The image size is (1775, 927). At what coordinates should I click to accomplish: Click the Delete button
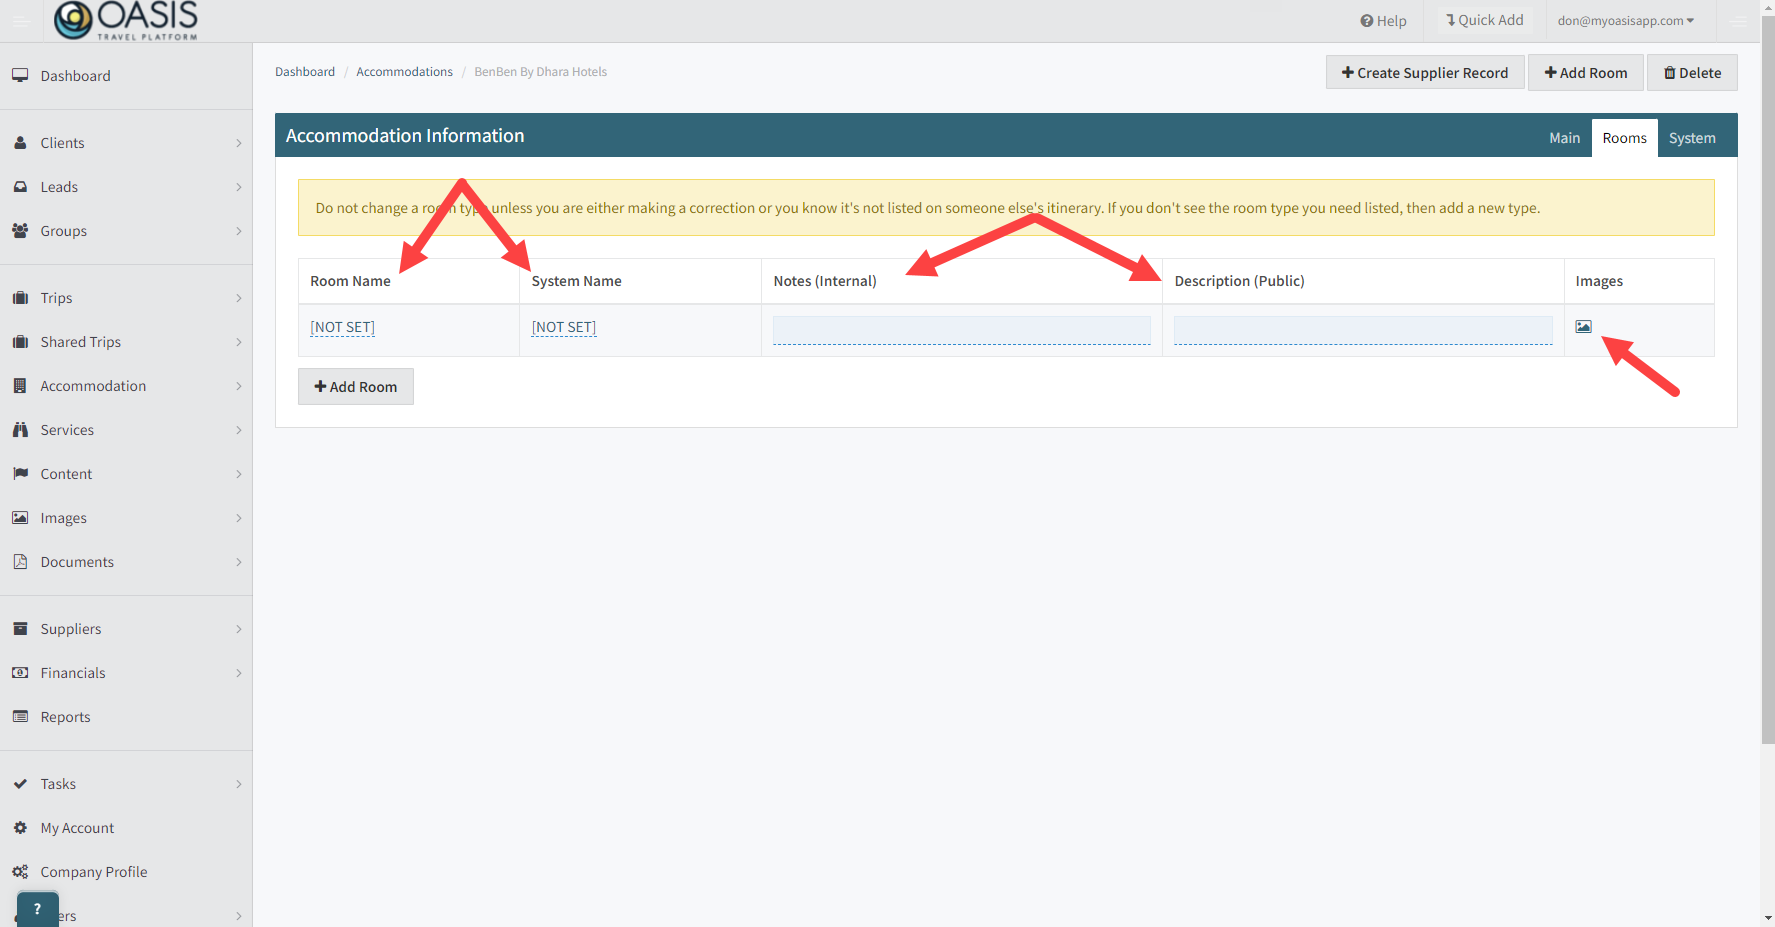[1692, 73]
